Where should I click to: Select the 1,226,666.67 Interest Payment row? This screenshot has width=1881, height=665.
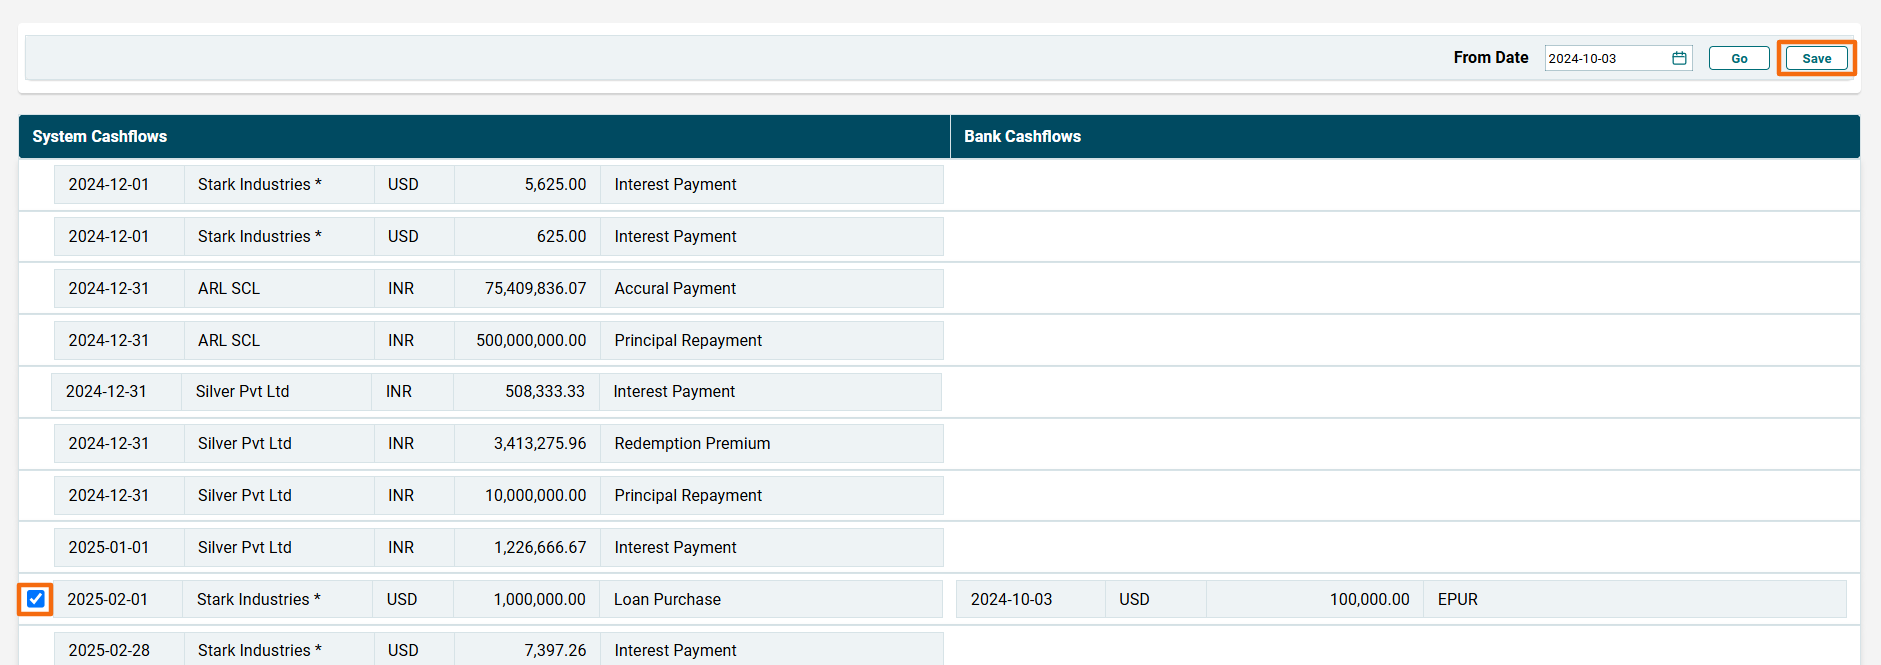(498, 548)
